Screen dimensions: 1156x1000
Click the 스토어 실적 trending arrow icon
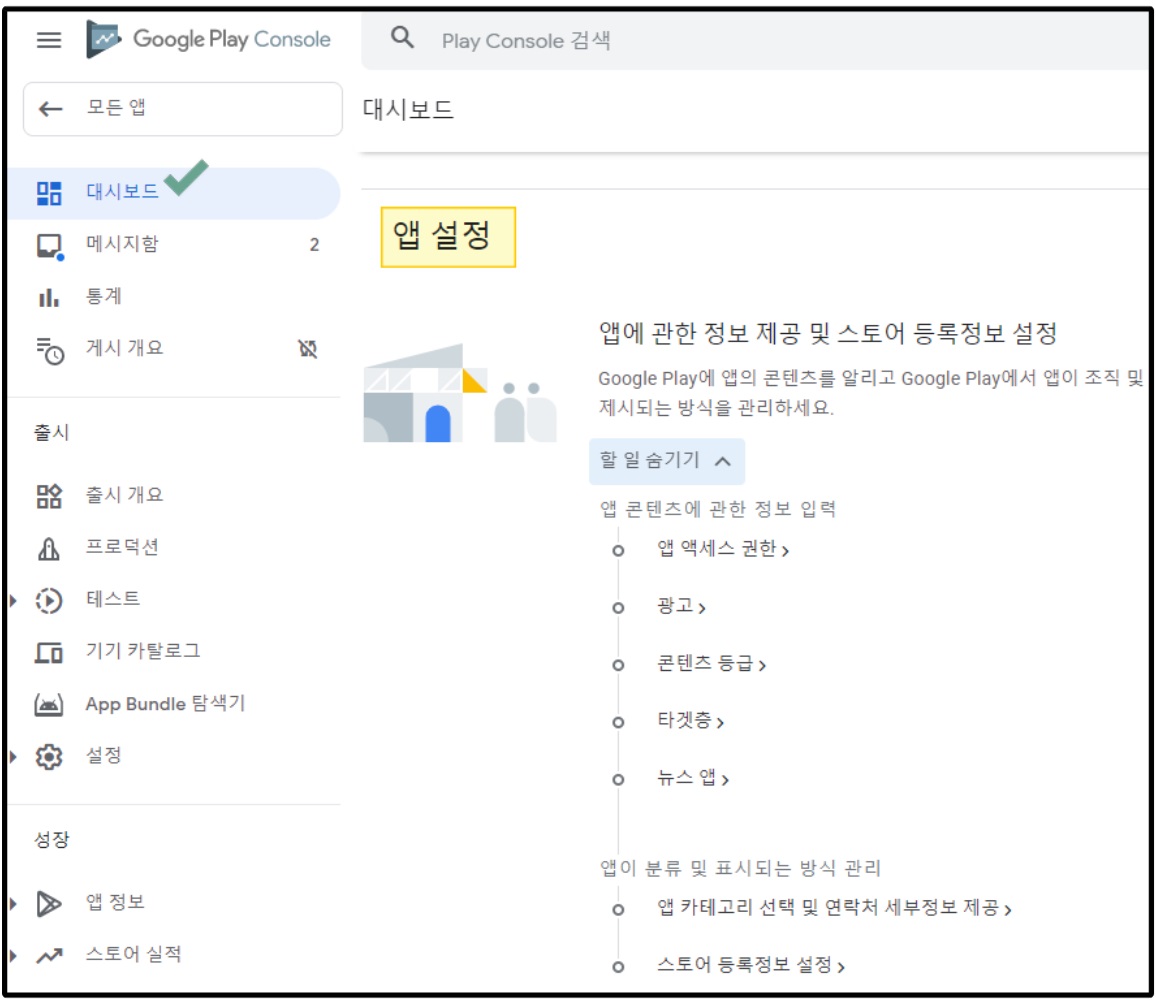(49, 956)
